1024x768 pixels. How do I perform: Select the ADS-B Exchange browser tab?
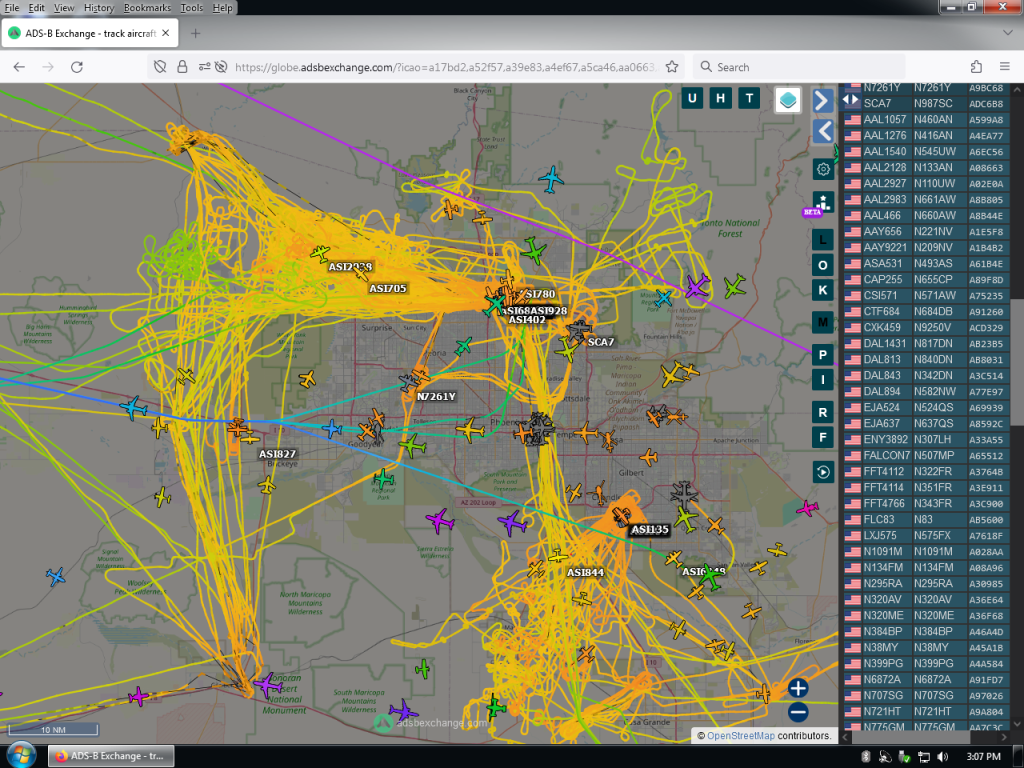[89, 33]
